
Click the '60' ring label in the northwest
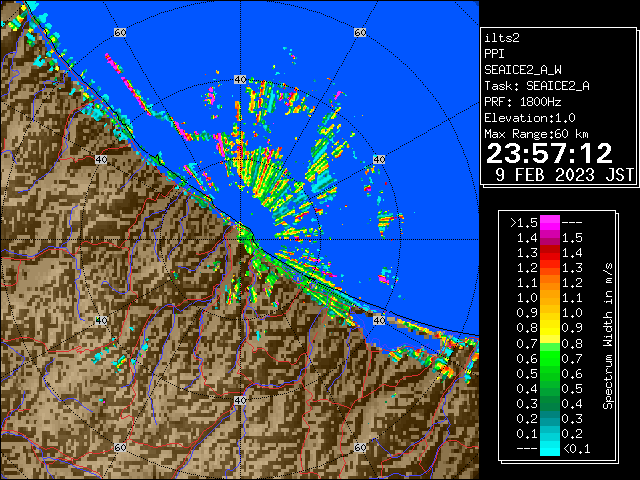120,32
